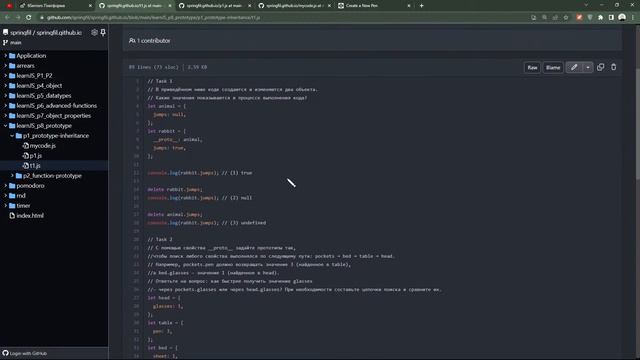The image size is (640, 360).
Task: Open a new browser tab
Action: click(x=422, y=6)
